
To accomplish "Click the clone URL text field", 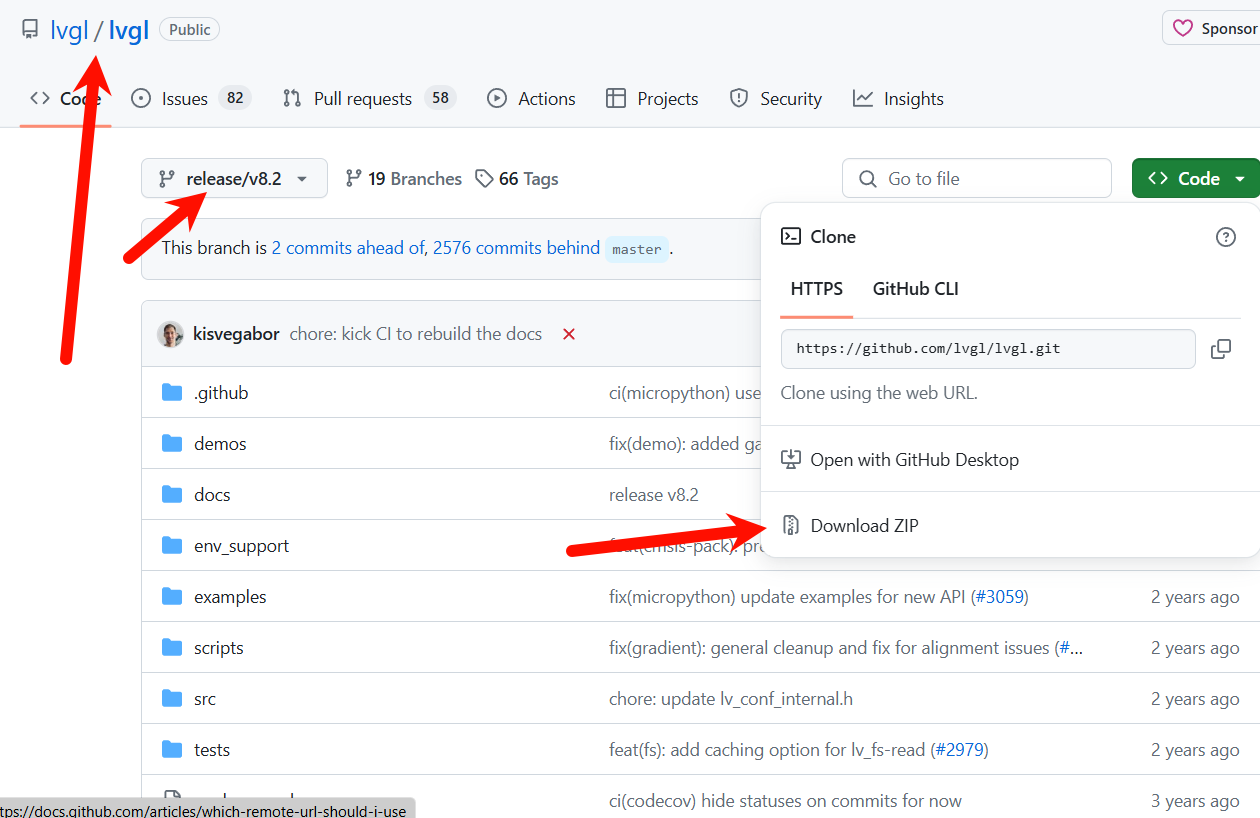I will 988,349.
